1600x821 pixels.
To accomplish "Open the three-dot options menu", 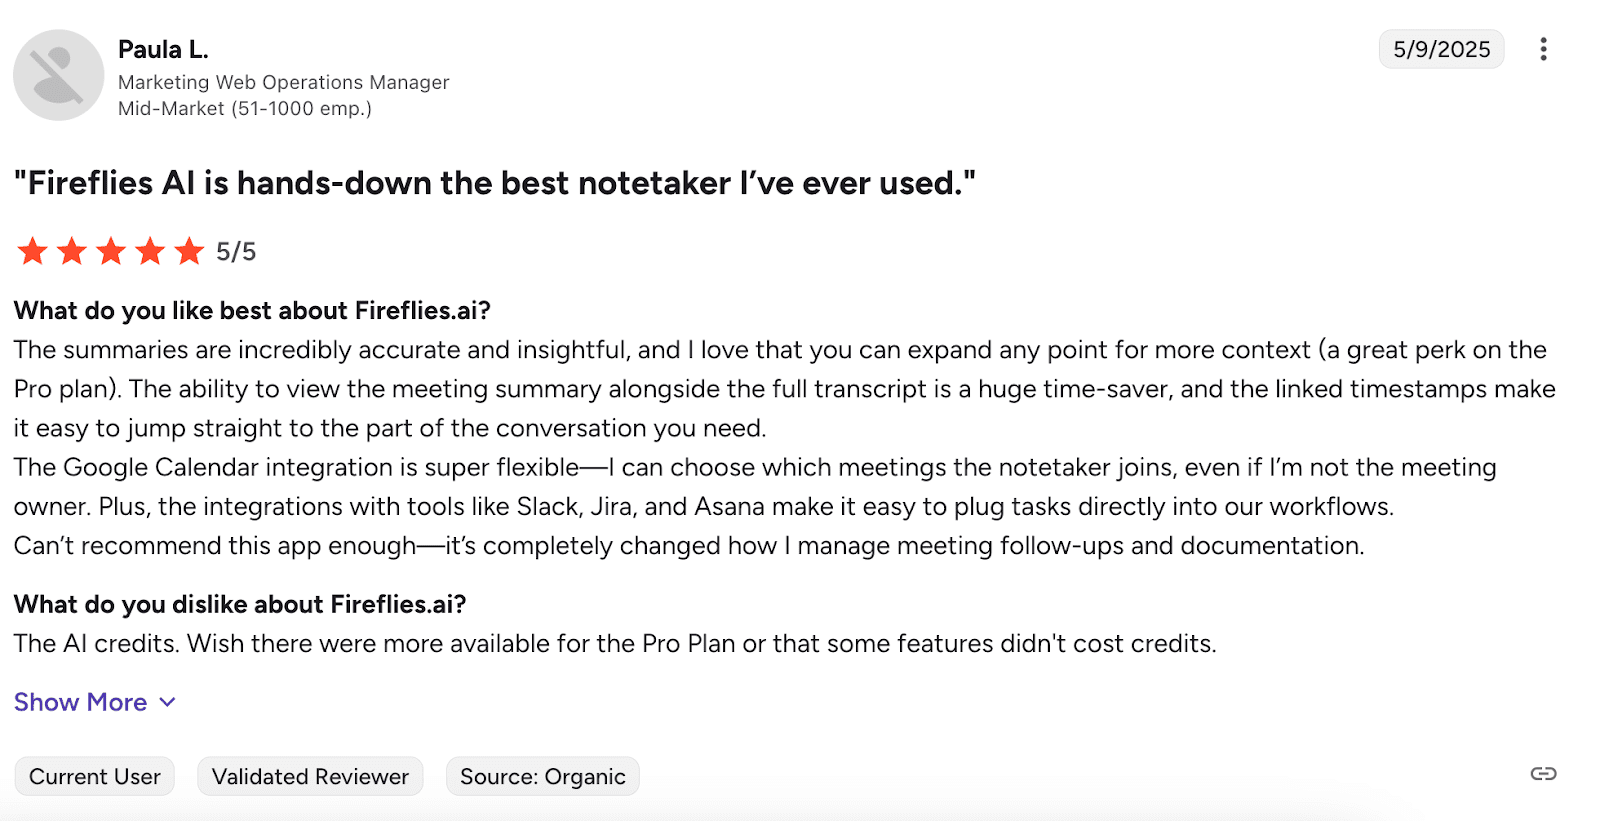I will [x=1543, y=49].
